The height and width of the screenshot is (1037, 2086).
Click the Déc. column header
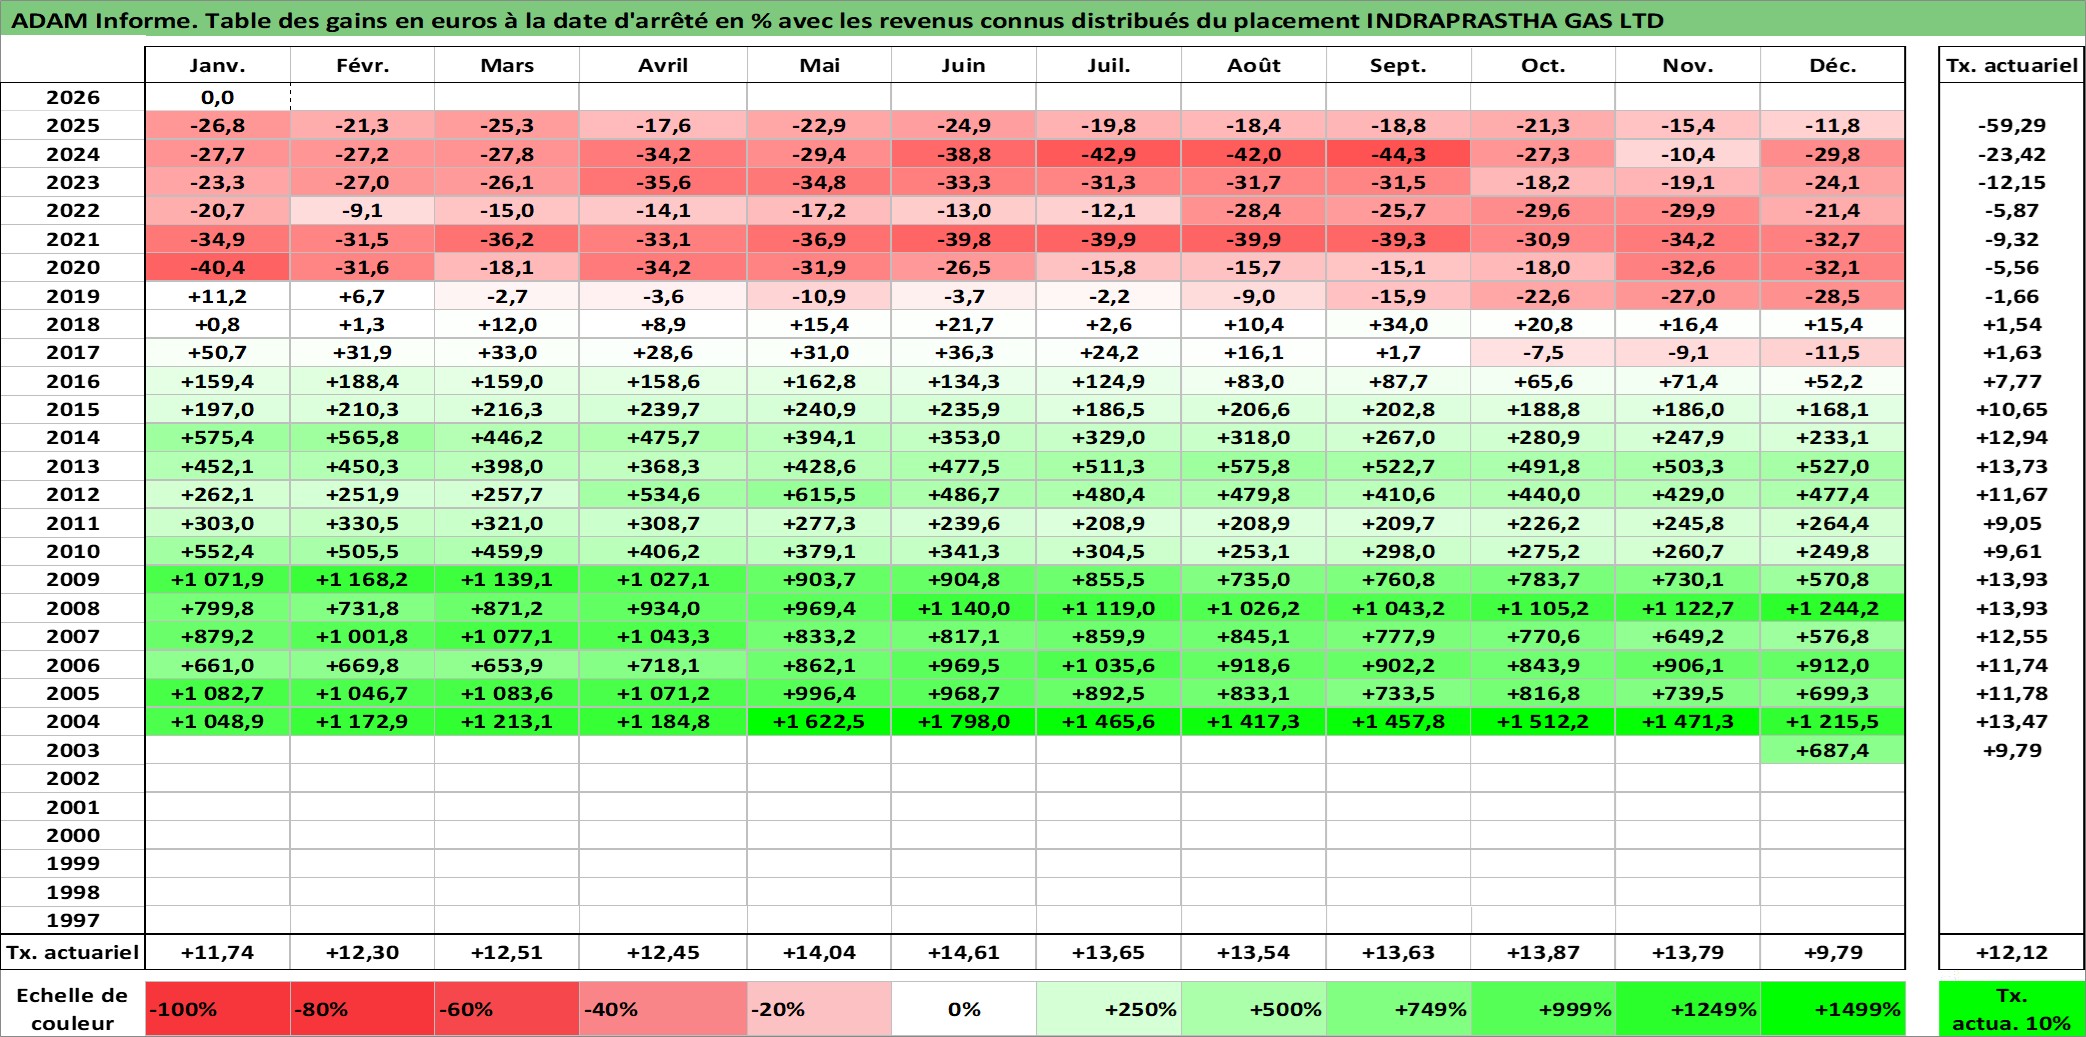(x=1832, y=65)
